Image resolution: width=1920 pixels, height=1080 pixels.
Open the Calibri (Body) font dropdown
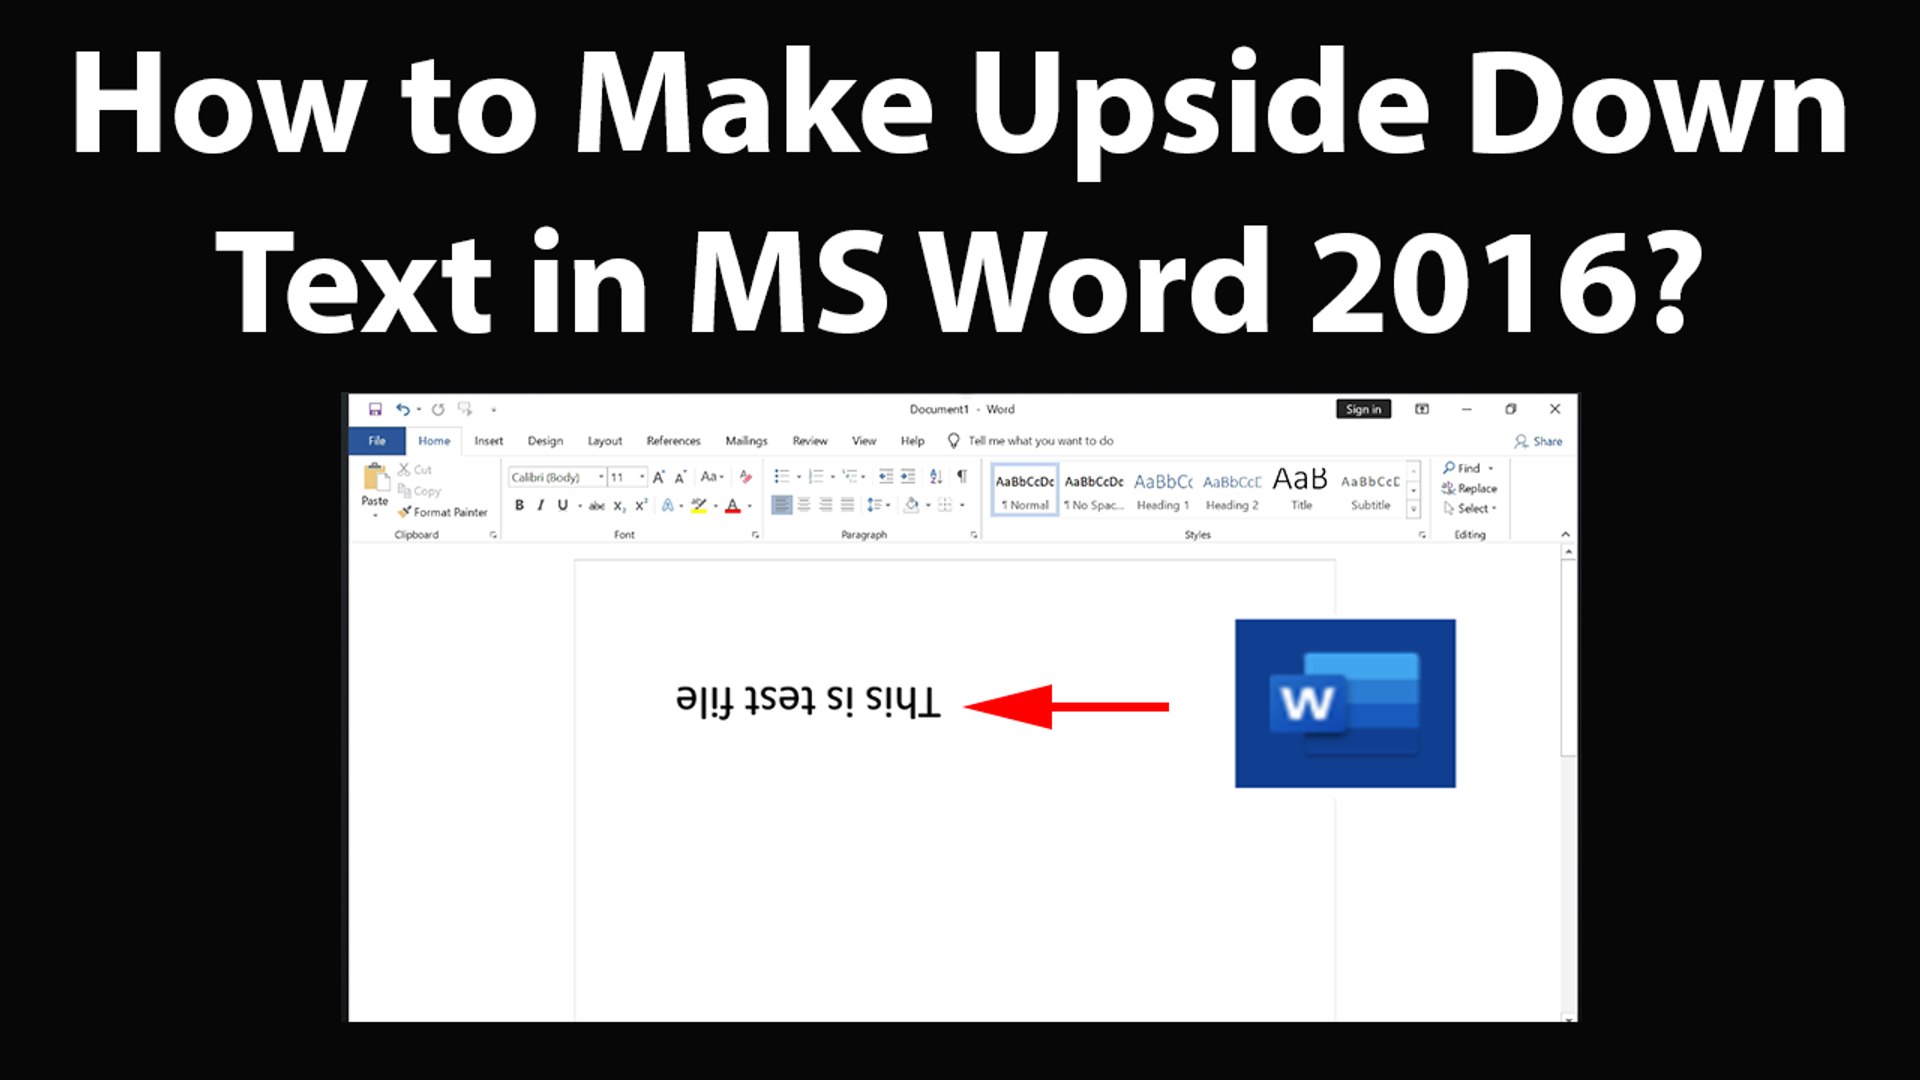(x=601, y=477)
